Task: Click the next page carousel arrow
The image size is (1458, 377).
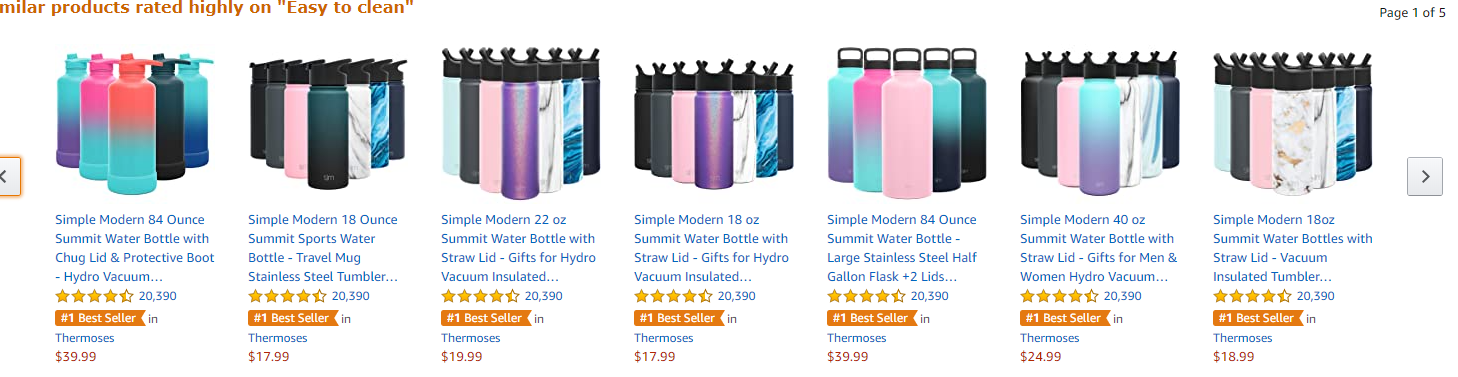Action: (x=1424, y=176)
